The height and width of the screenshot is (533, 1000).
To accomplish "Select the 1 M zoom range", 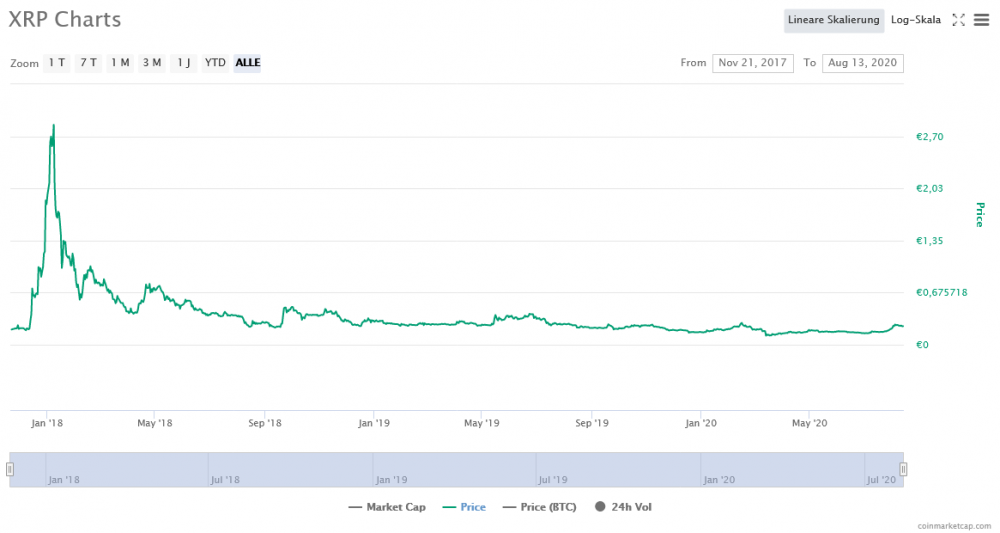I will click(x=120, y=62).
